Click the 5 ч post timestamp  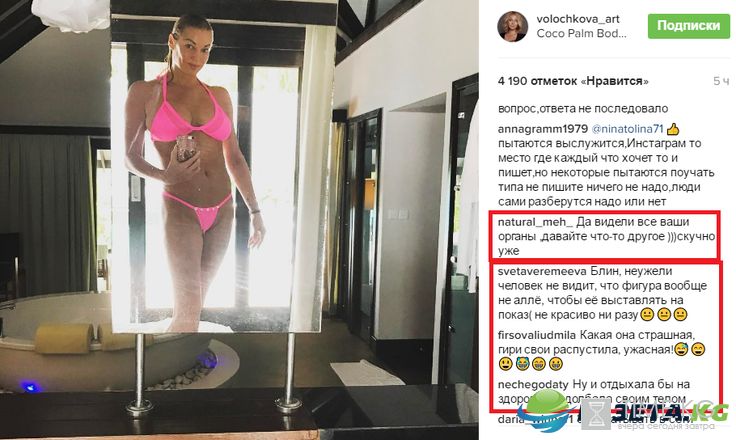click(721, 81)
